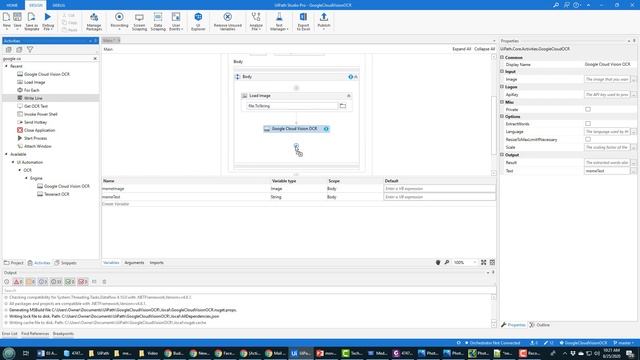The image size is (640, 360).
Task: Switch to the DEBUG ribbon tab
Action: [59, 5]
